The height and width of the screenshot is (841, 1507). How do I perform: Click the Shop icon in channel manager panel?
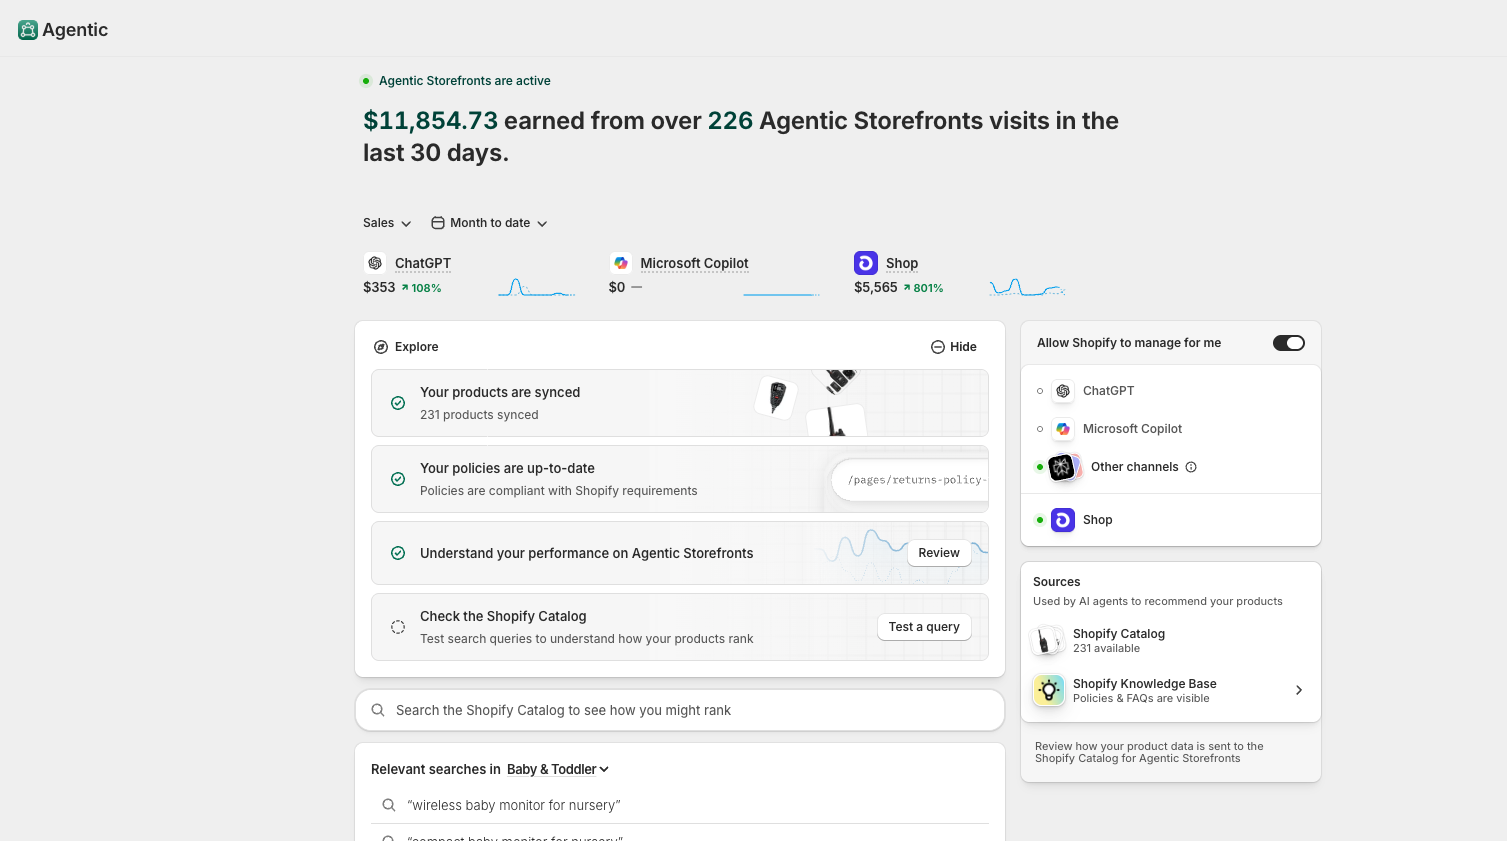(1063, 520)
